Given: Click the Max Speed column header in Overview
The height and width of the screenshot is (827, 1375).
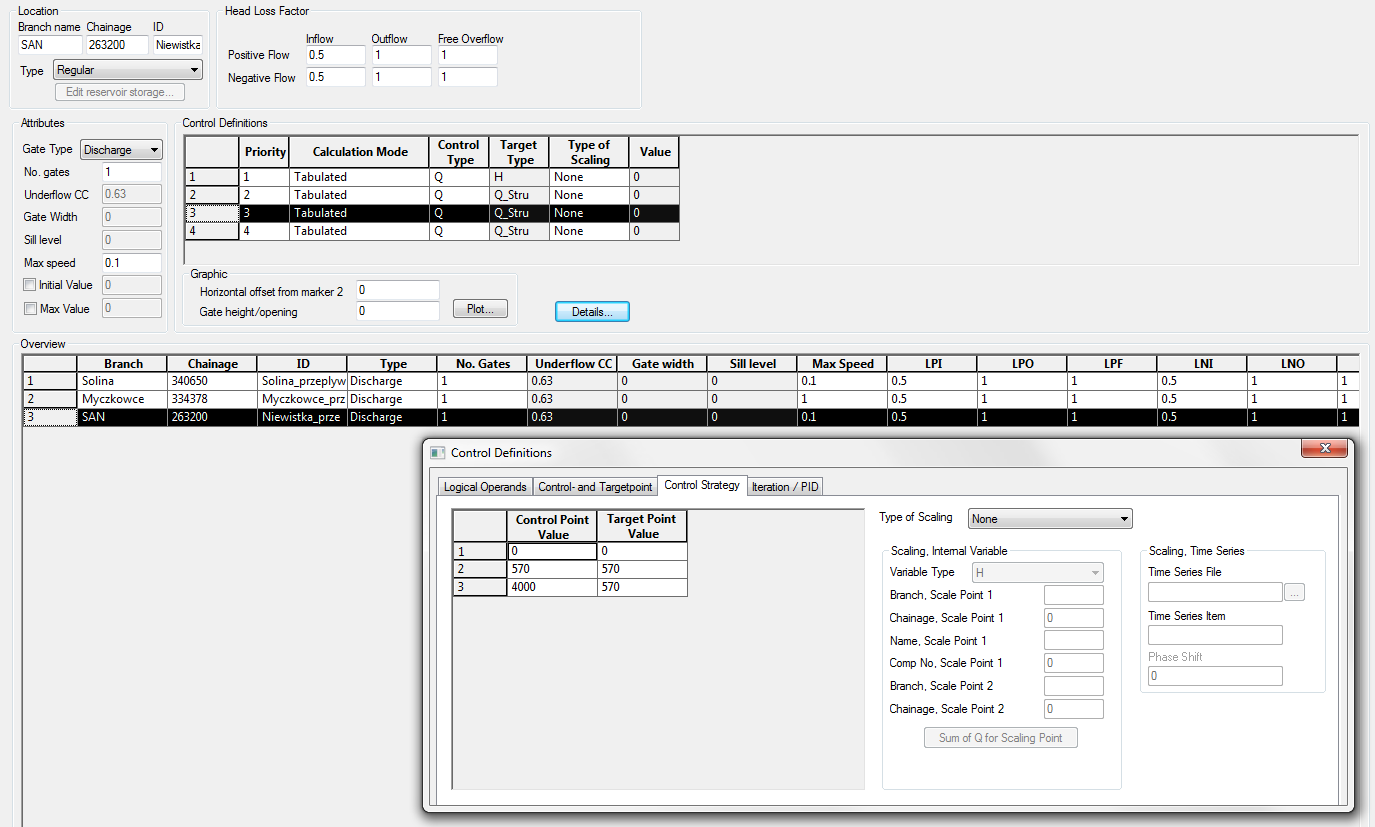Looking at the screenshot, I should click(842, 364).
